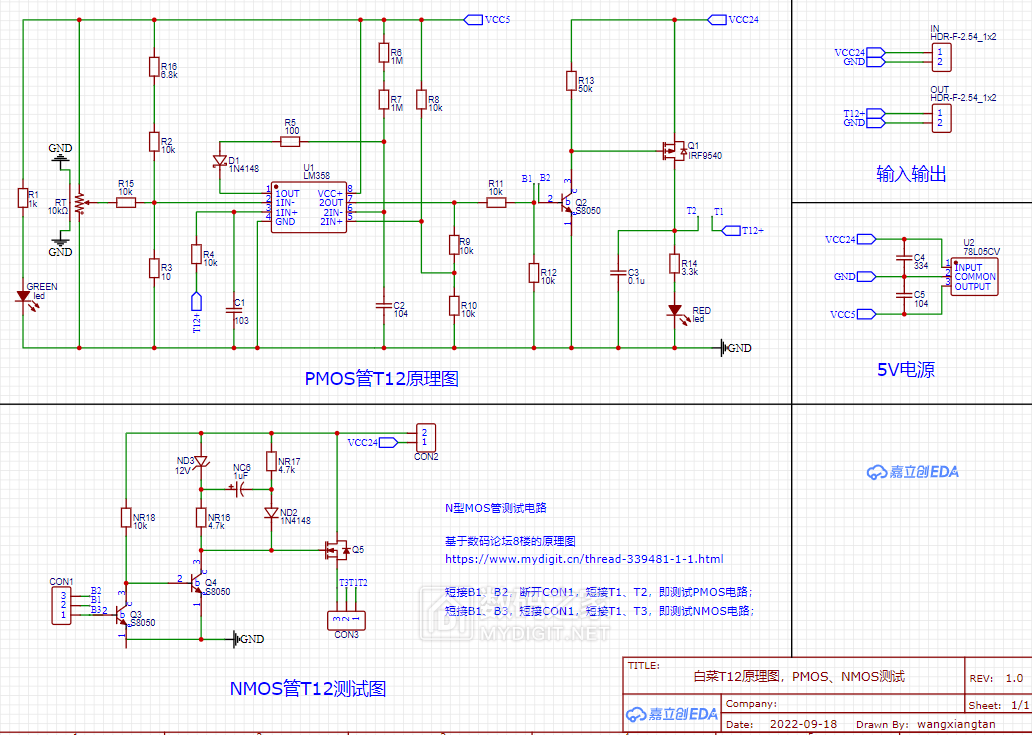Click the RT 10kΩ potentiometer
1032x735 pixels.
point(79,202)
